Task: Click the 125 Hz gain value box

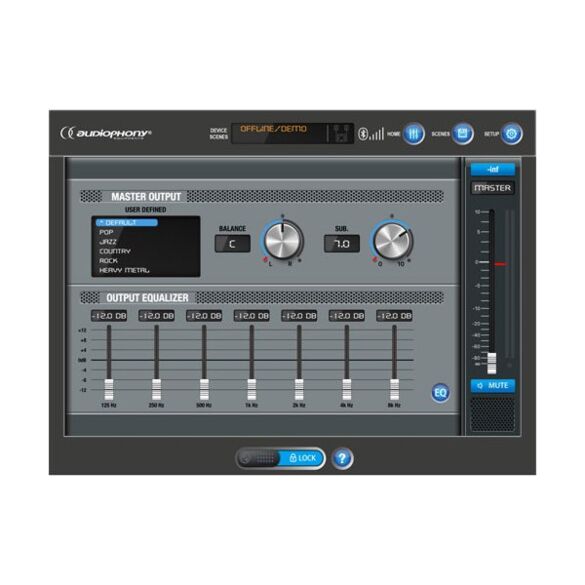Action: (109, 316)
